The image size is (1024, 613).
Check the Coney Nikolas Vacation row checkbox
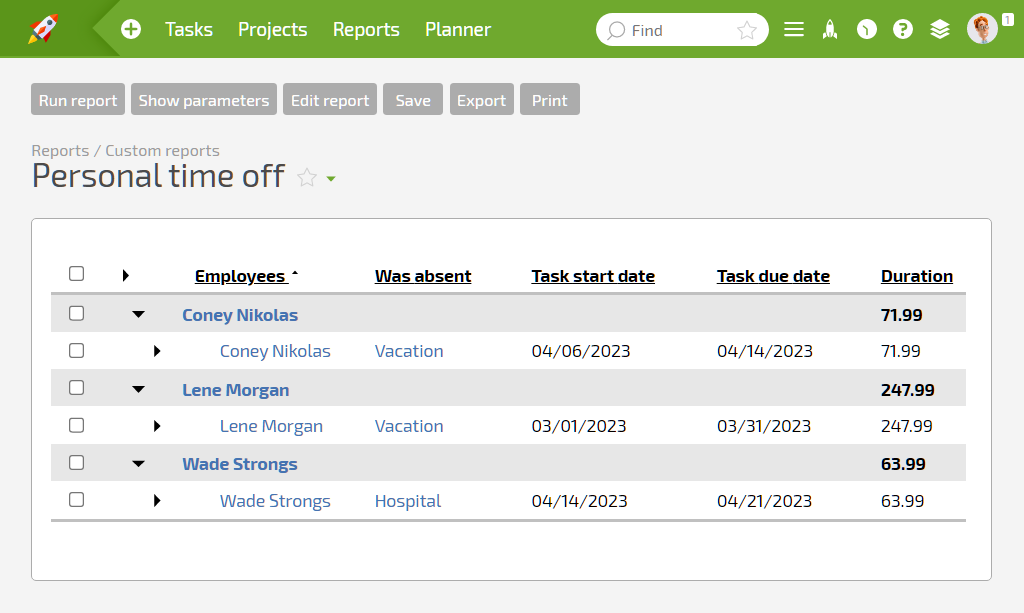click(x=76, y=351)
